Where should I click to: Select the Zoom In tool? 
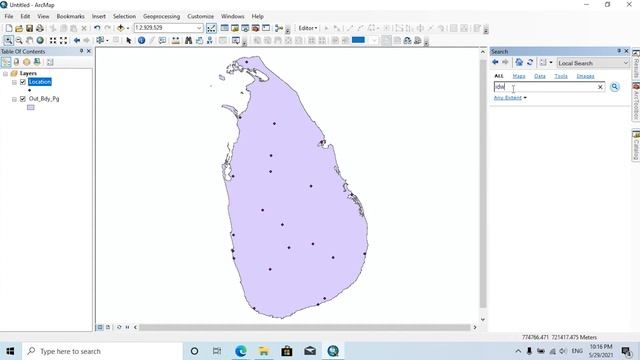8,40
